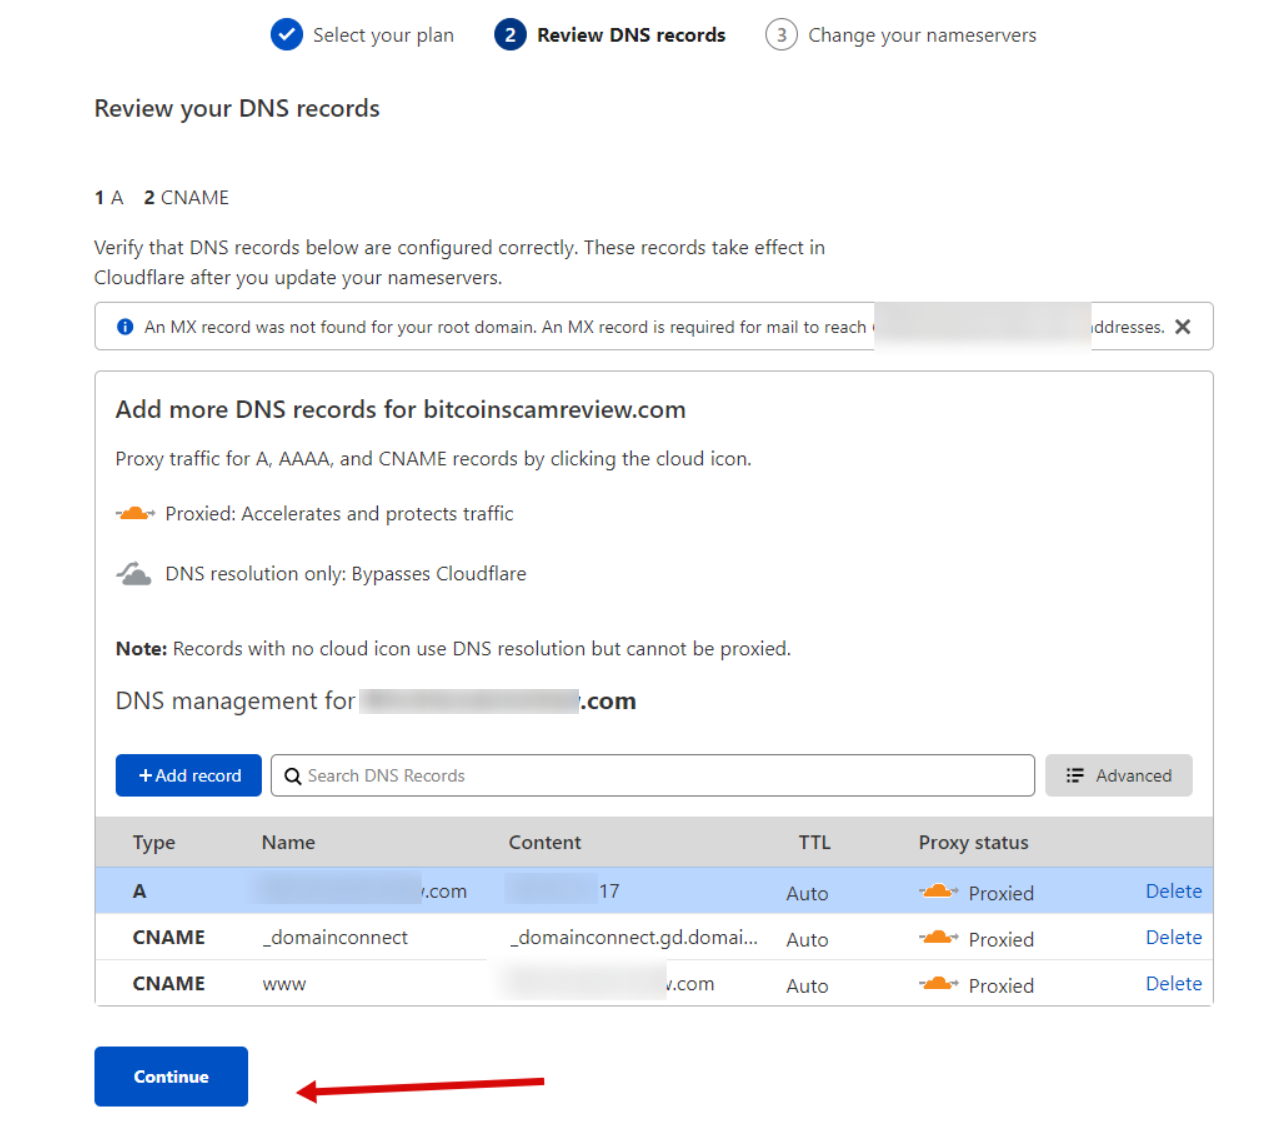Toggle the proxy cloud on the www CNAME row

pos(939,984)
